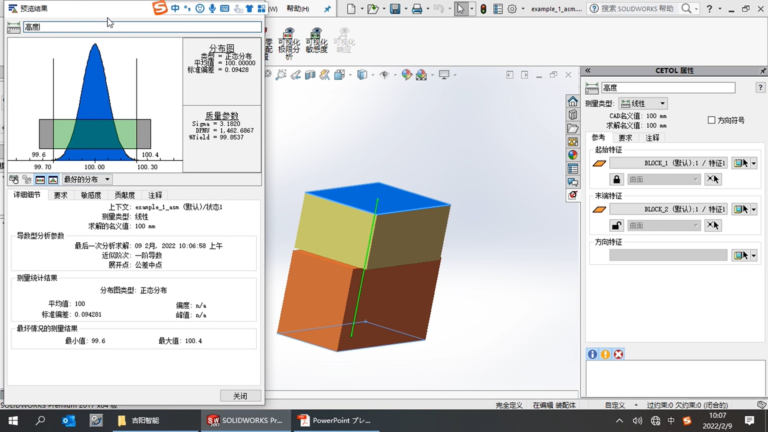Open the File Explorer task pane tab
Viewport: 768px width, 432px height.
click(573, 128)
